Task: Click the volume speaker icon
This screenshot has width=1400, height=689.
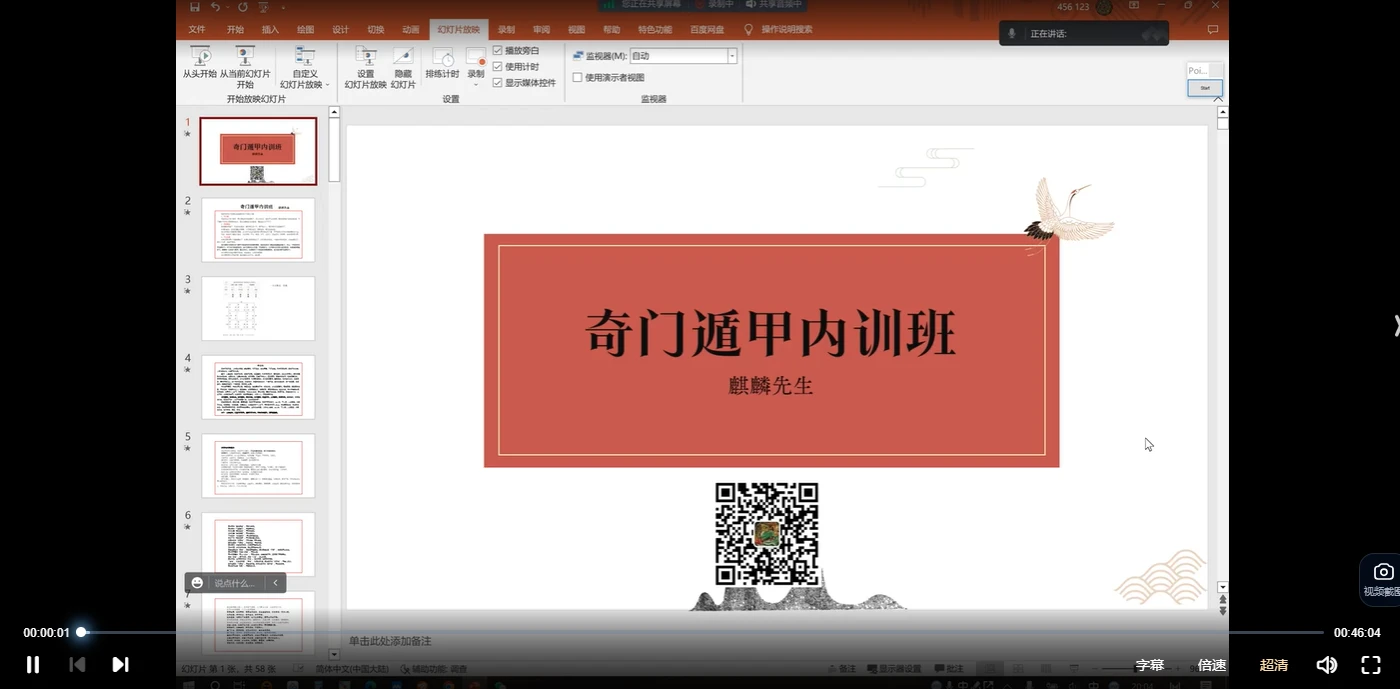Action: coord(1327,665)
